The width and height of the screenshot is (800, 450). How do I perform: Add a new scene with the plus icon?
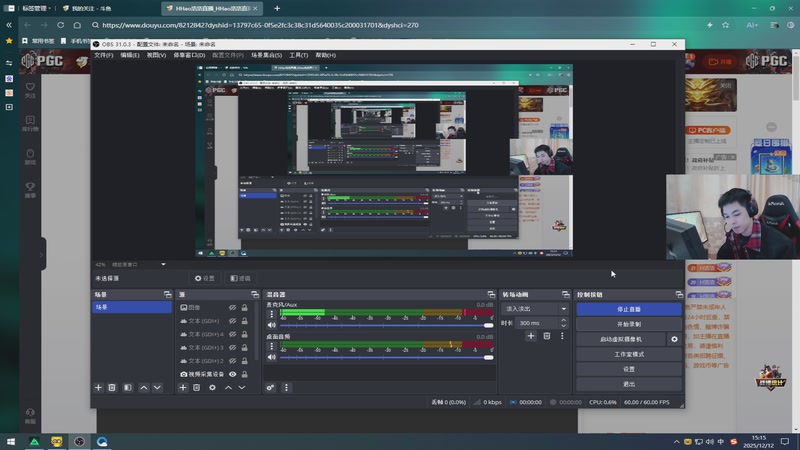(98, 388)
